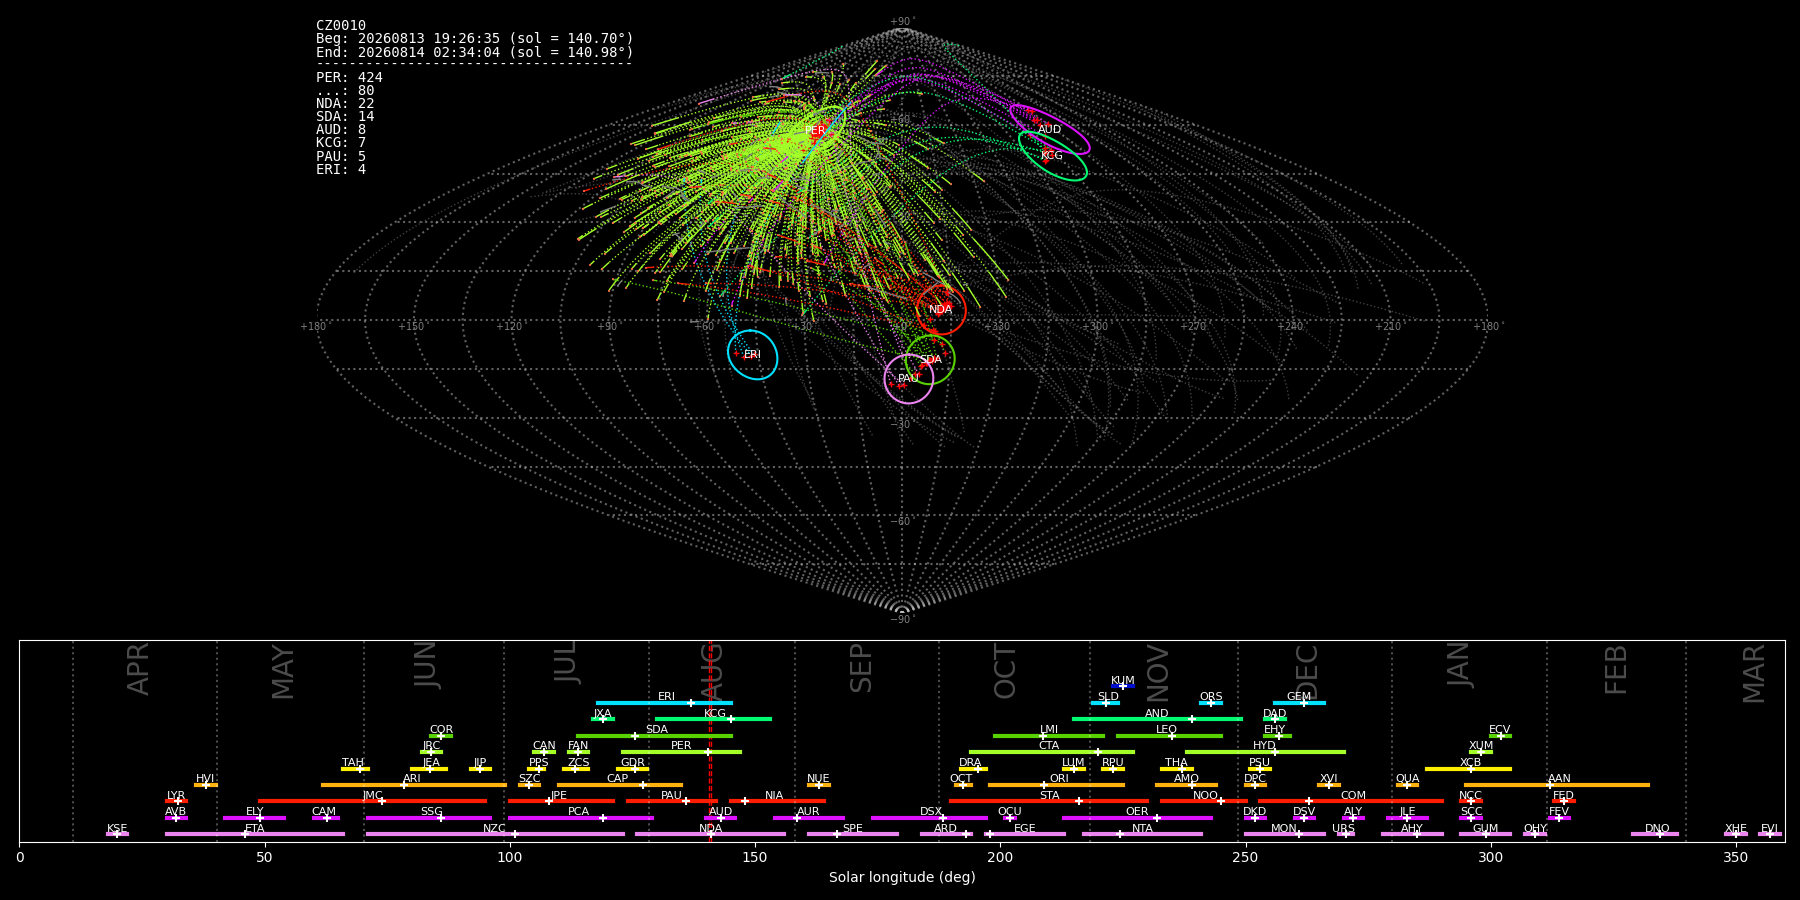Select the magenta AUD radiant ellipse
The height and width of the screenshot is (900, 1800).
point(1049,129)
